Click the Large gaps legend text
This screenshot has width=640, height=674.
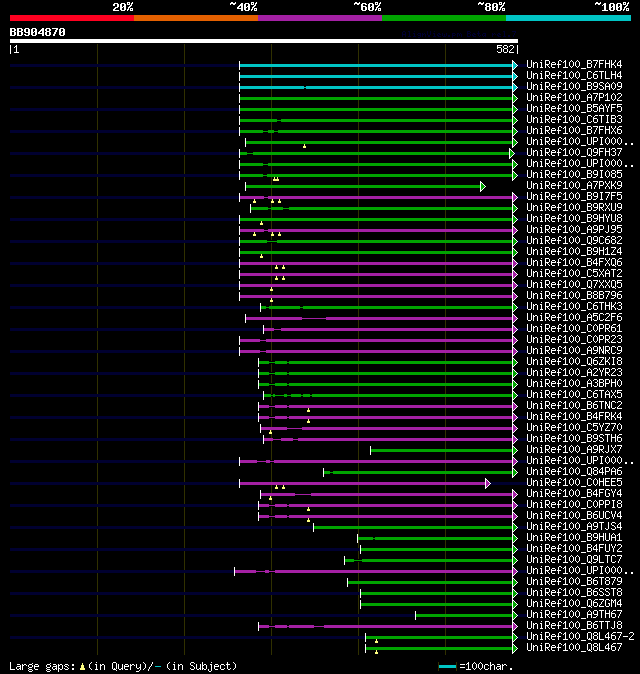click(42, 666)
